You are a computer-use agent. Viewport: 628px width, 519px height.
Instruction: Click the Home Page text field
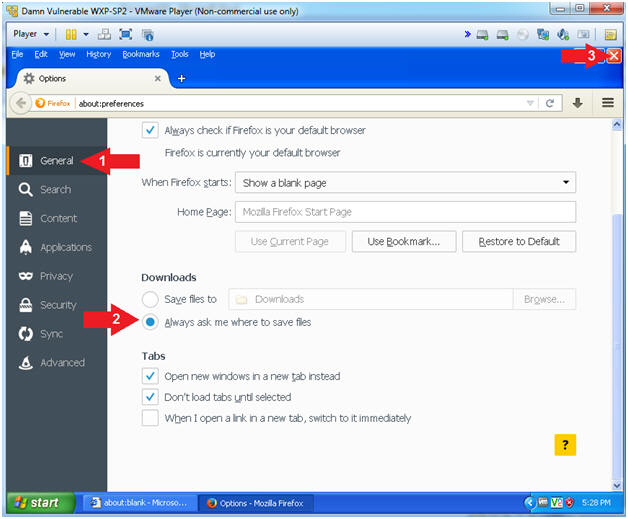405,212
